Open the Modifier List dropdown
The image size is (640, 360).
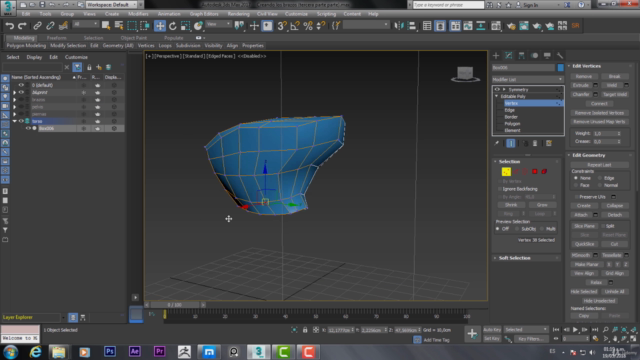527,80
